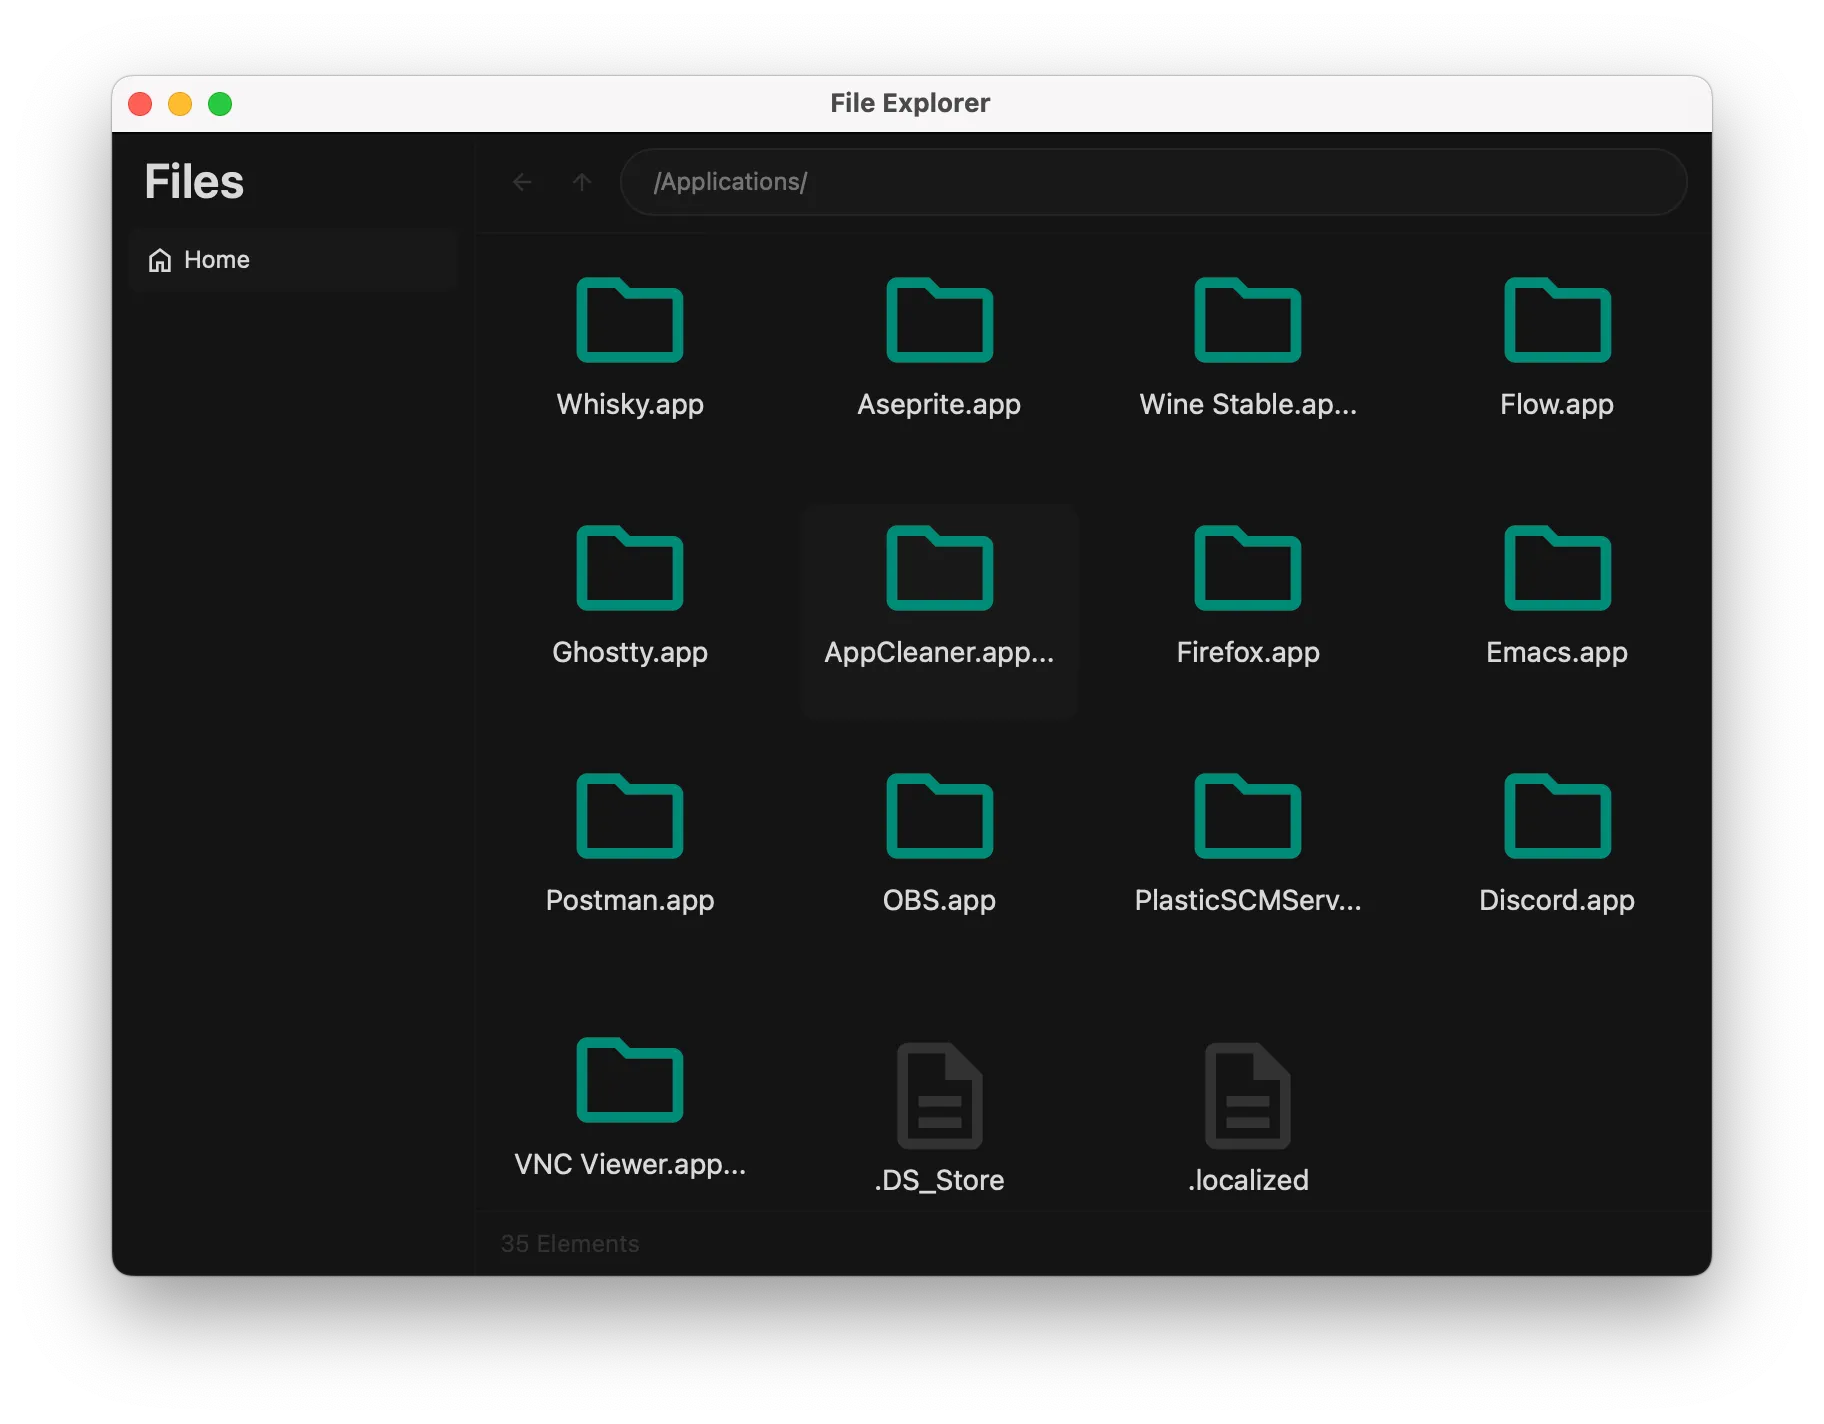Close the File Explorer window

tap(140, 104)
